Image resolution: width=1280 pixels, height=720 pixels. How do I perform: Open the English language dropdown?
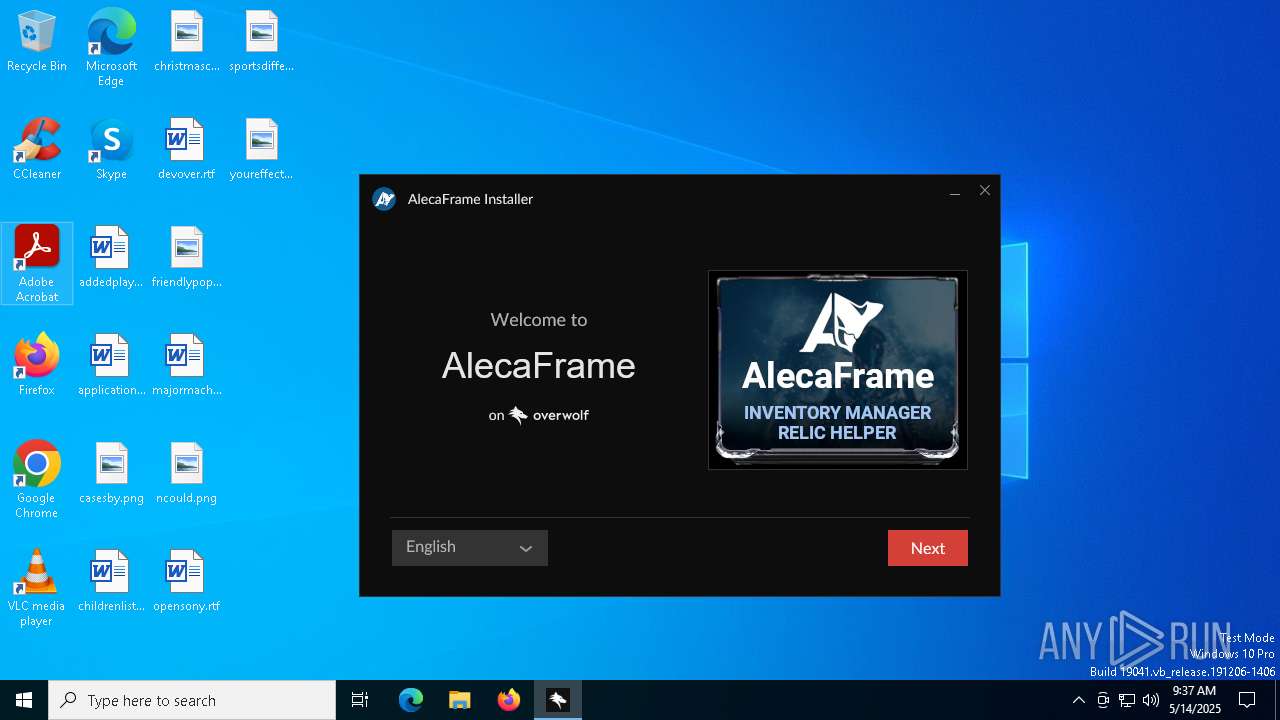(469, 548)
